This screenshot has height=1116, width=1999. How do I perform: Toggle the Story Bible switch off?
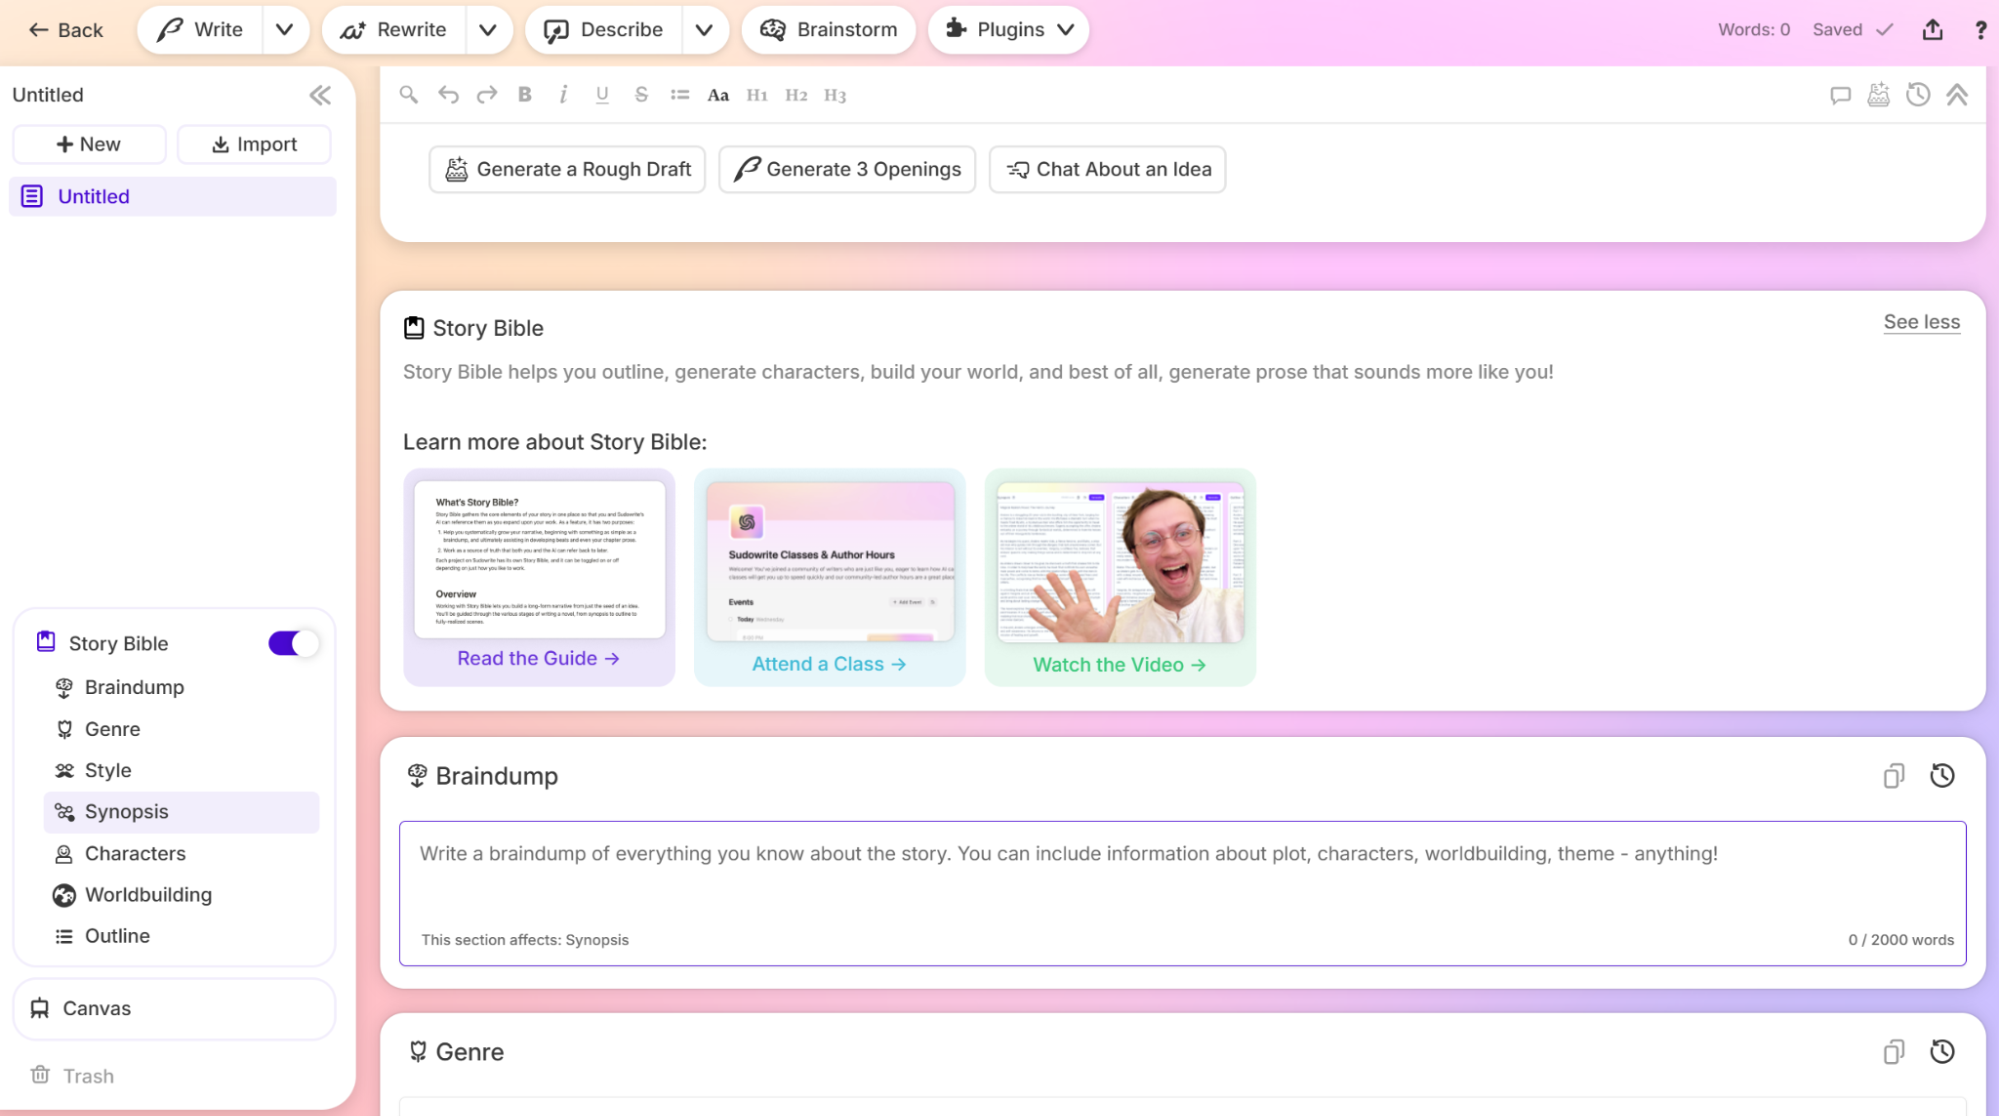(x=292, y=643)
